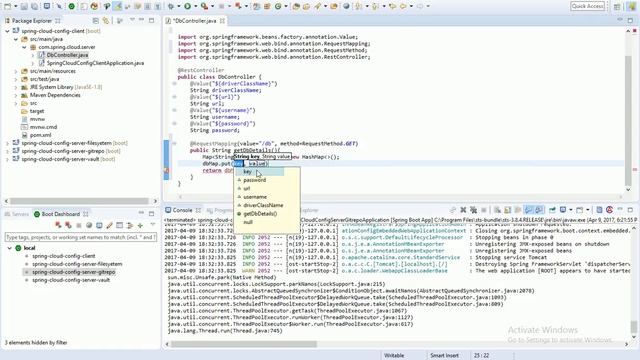Launch Debug with the bug toolbar icon
This screenshot has width=640, height=360.
click(171, 6)
